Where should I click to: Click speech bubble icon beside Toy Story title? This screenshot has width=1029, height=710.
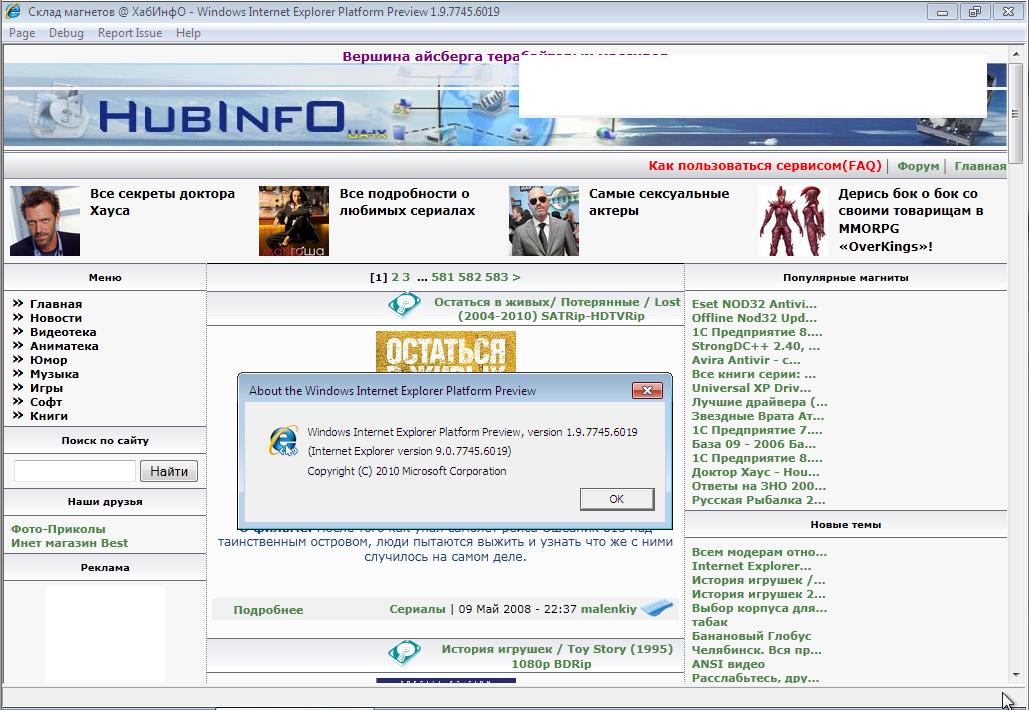[x=404, y=653]
